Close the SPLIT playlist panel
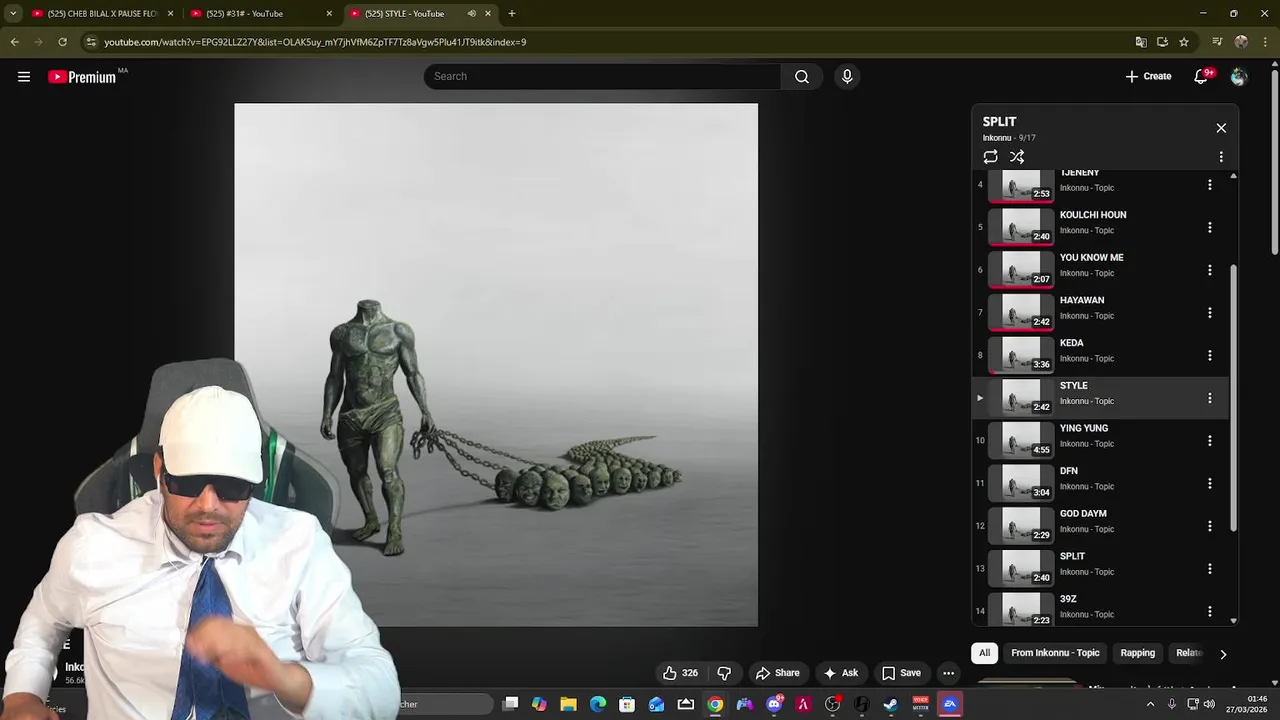The height and width of the screenshot is (720, 1280). (x=1221, y=128)
